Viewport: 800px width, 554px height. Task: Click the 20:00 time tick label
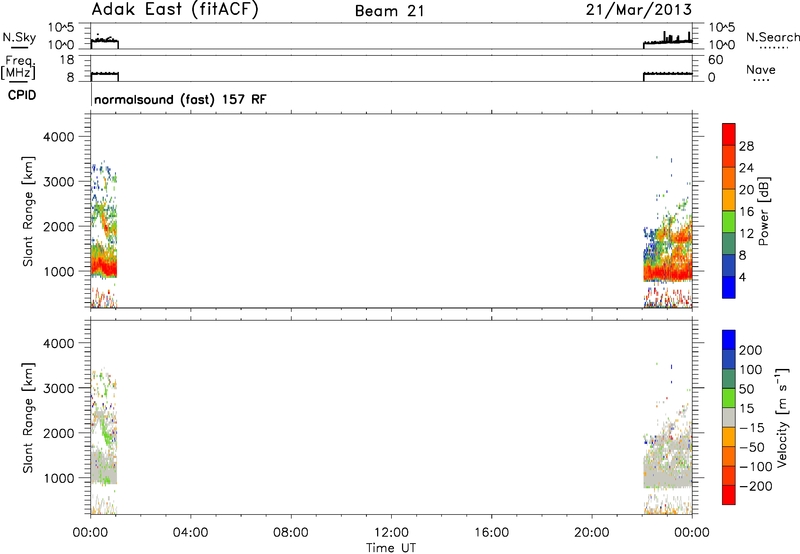coord(591,533)
